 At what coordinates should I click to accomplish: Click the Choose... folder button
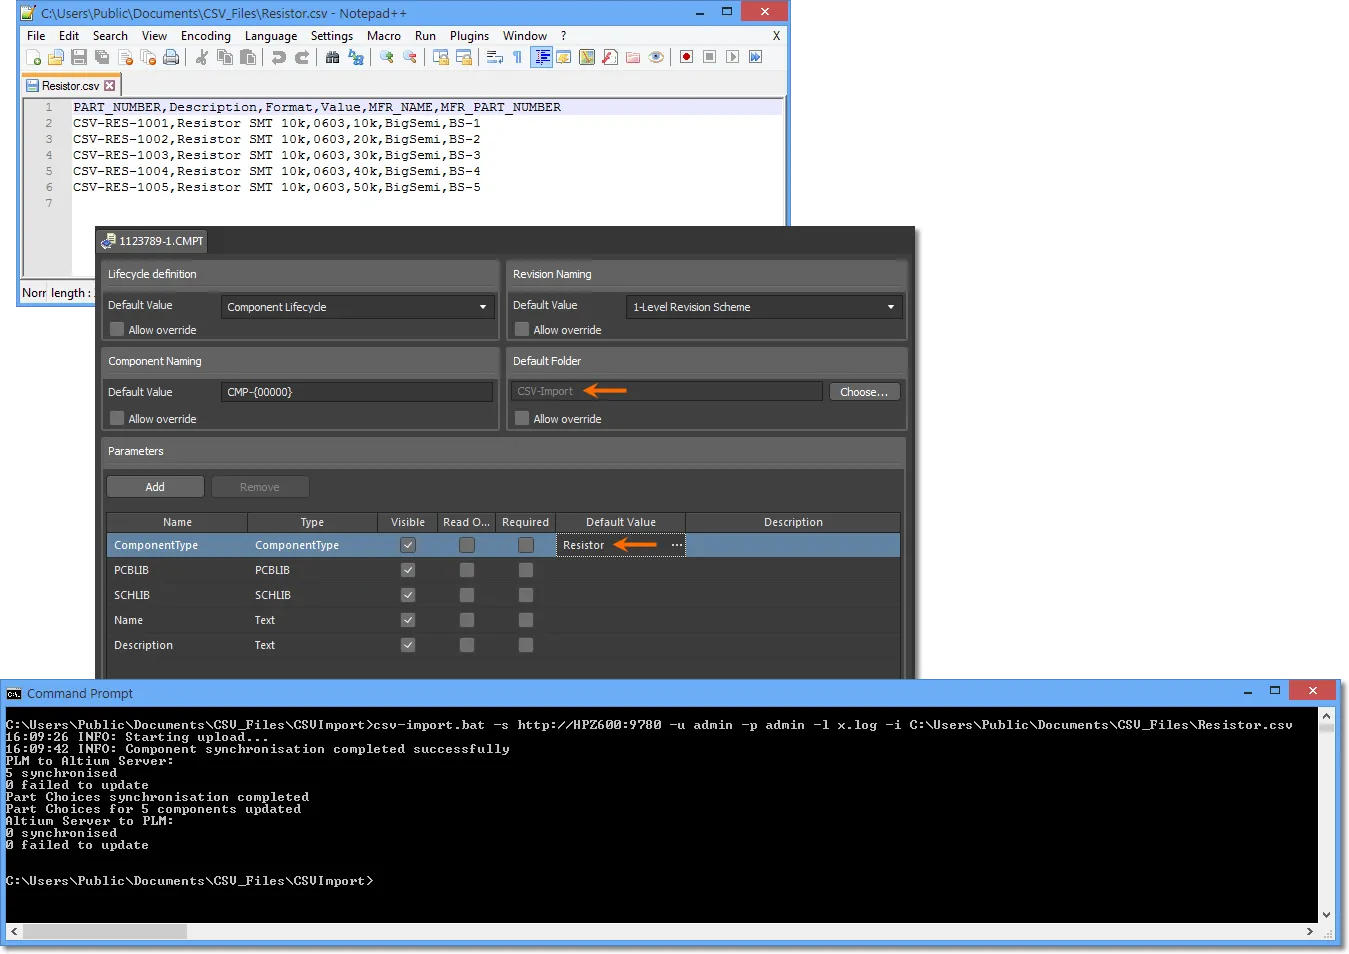point(864,392)
